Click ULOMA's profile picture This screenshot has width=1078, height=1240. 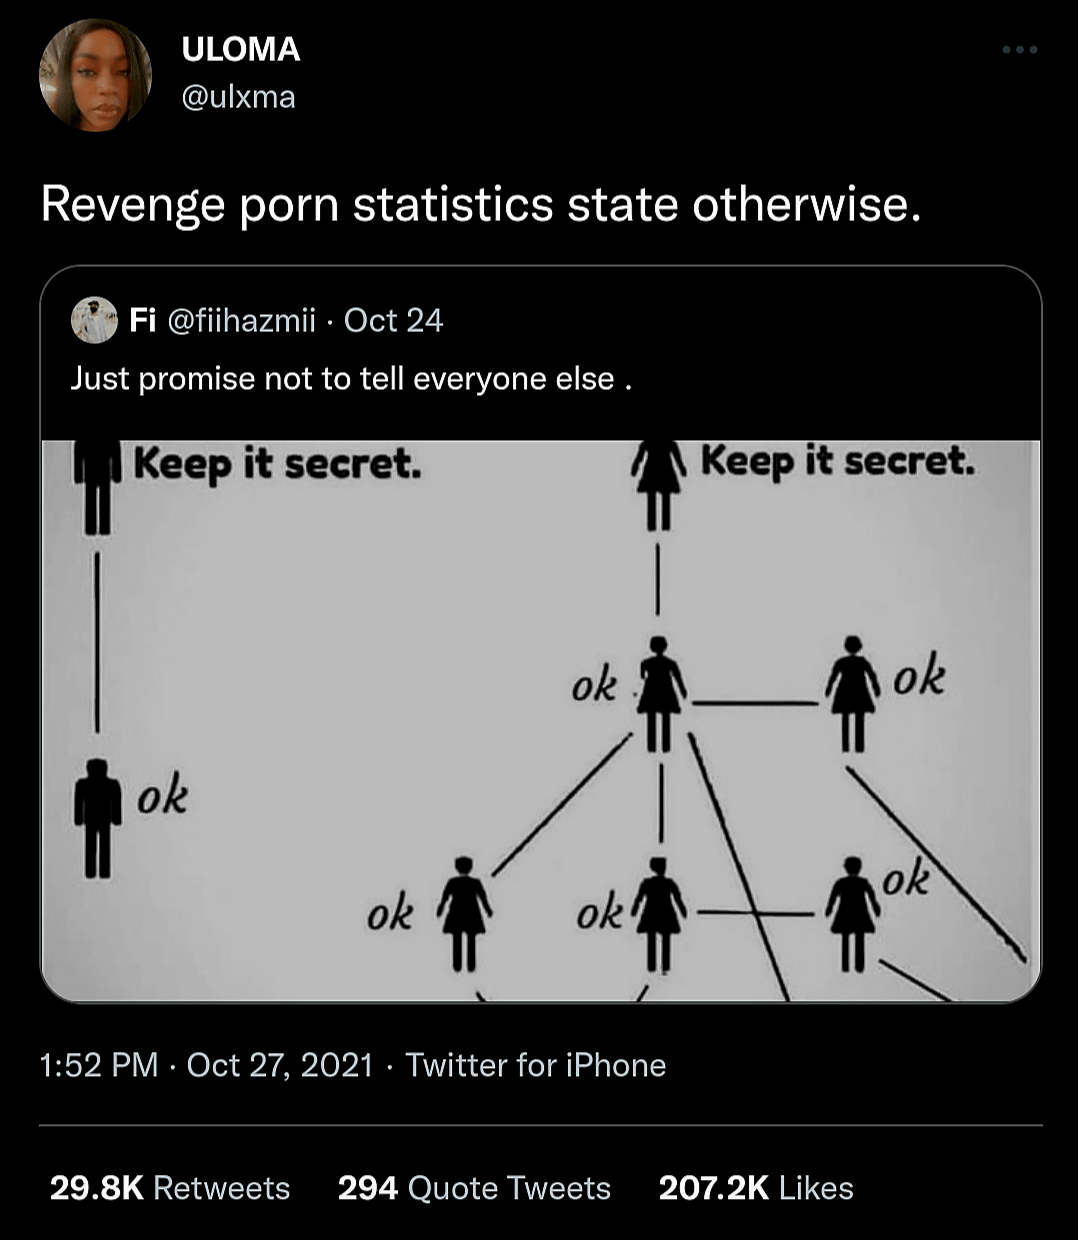95,75
